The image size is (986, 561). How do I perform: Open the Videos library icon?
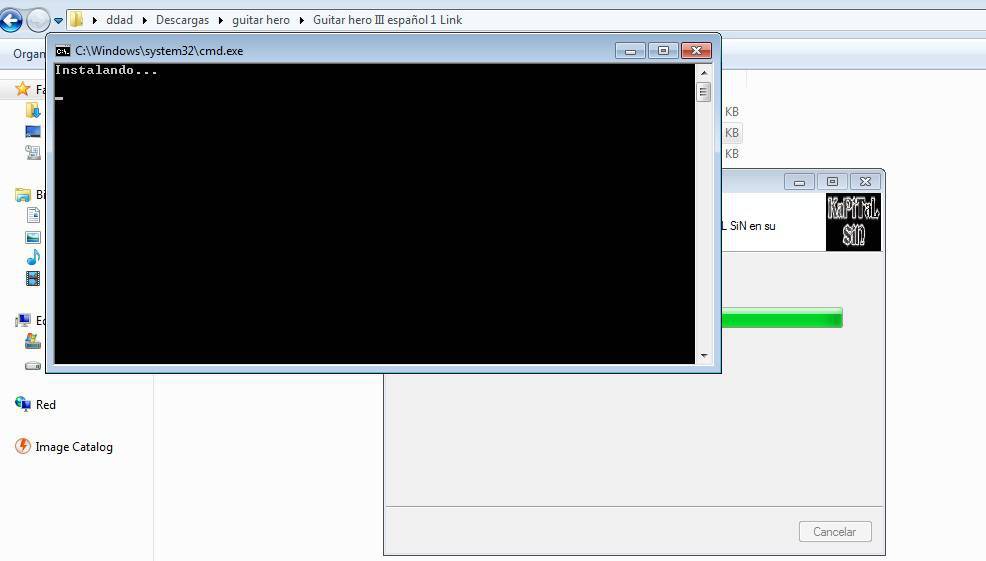click(33, 278)
